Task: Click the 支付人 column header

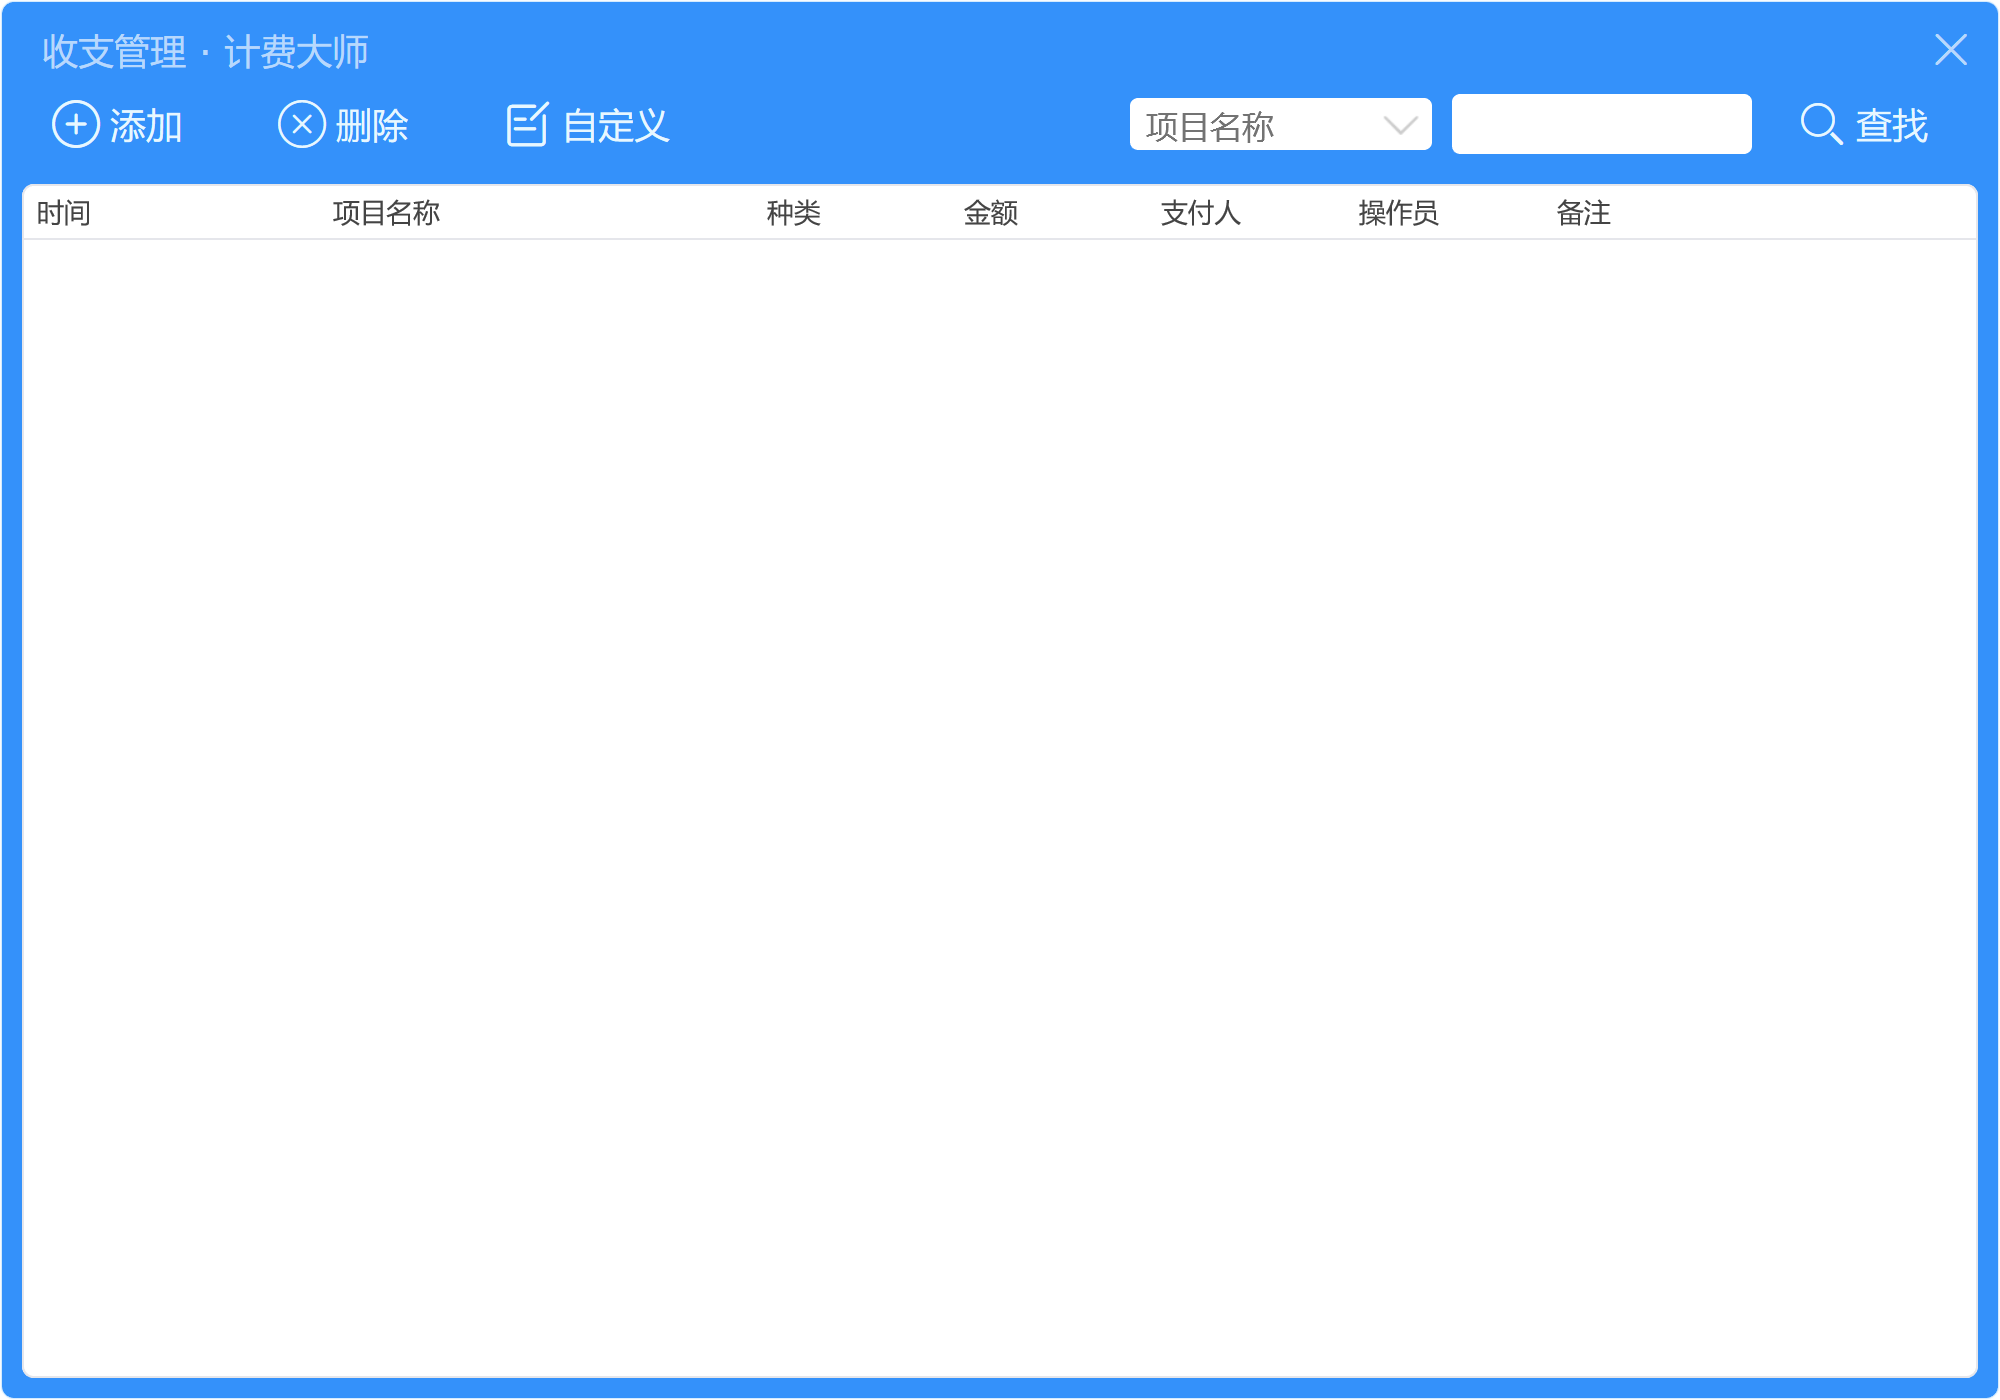Action: (1201, 213)
